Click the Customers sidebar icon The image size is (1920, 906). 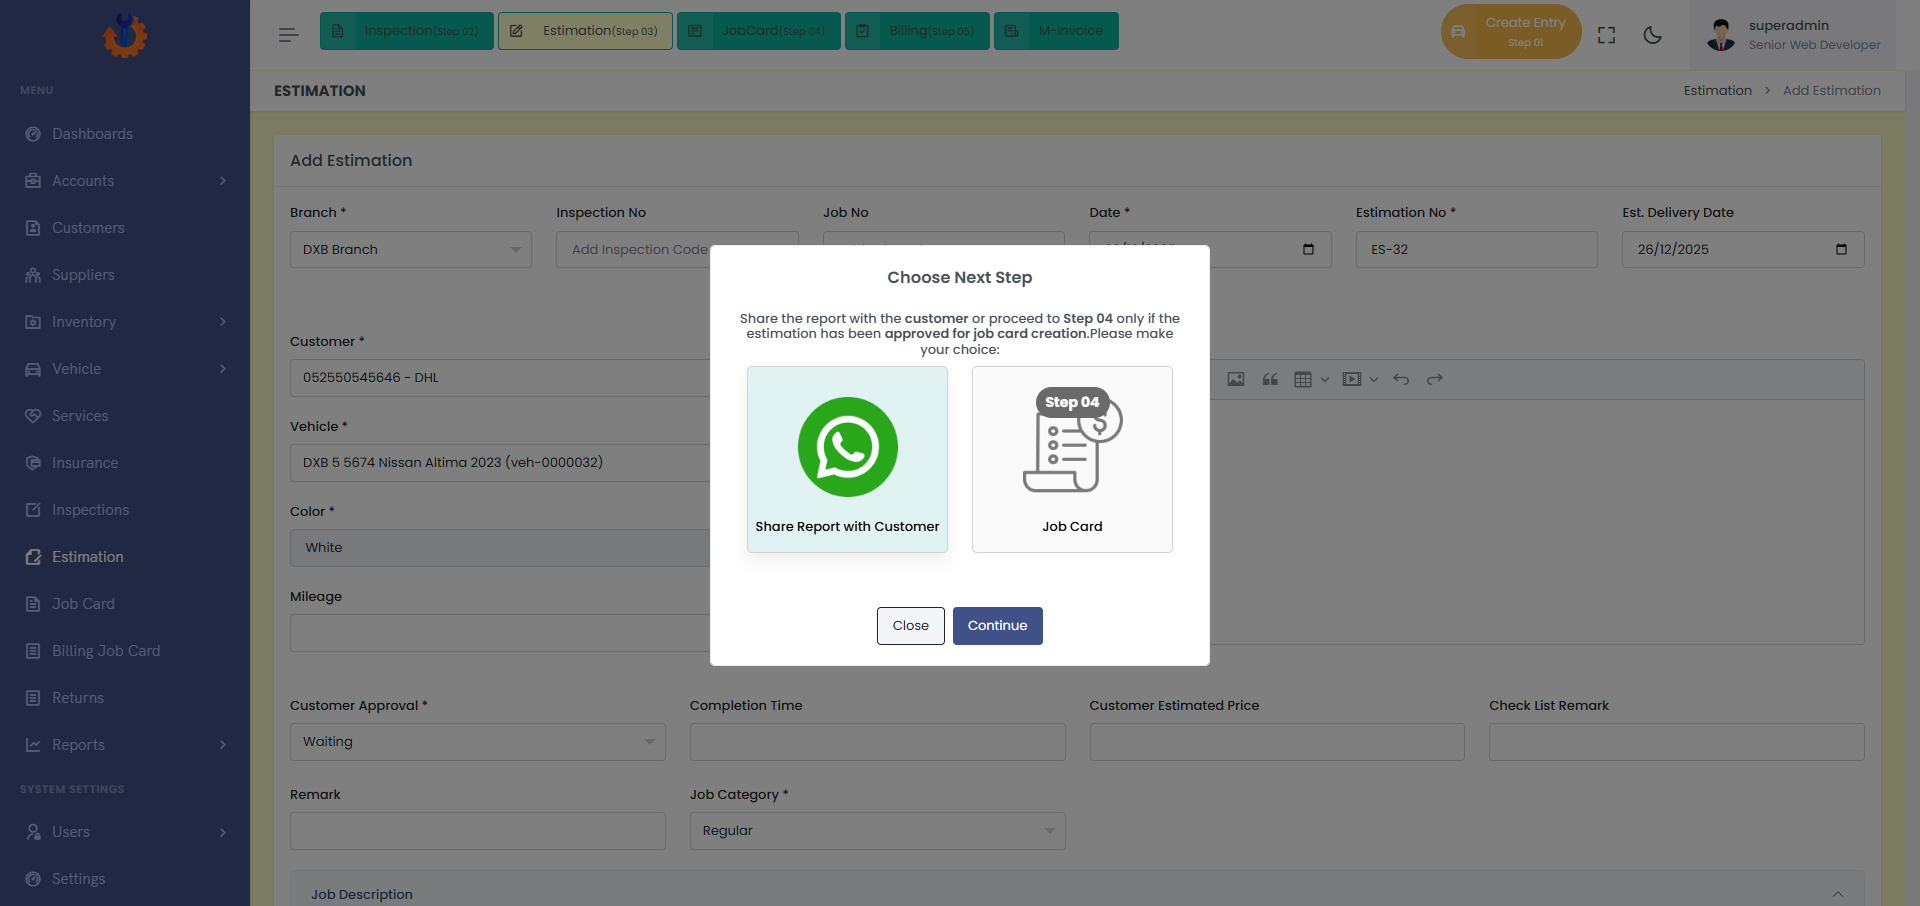(33, 228)
